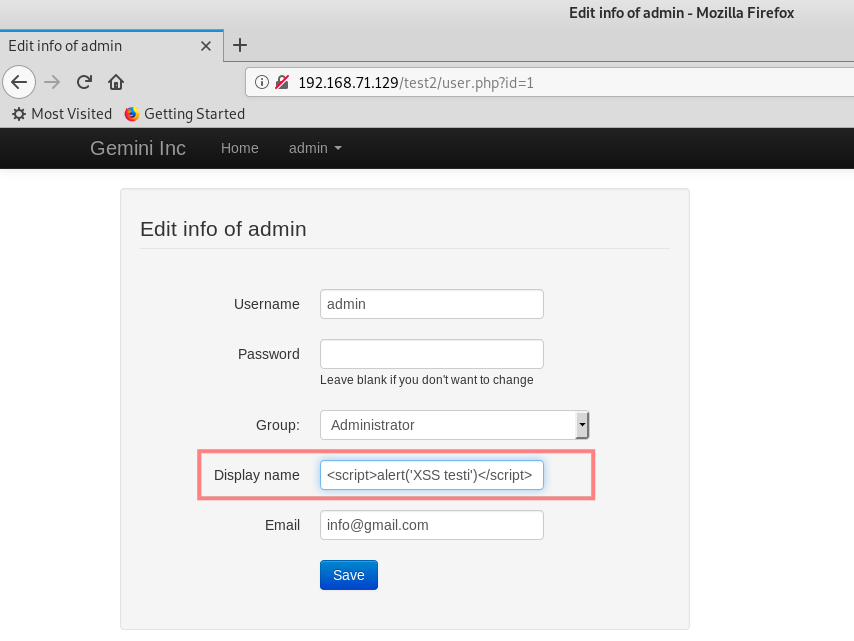Open a new browser tab
The image size is (854, 641).
pyautogui.click(x=240, y=45)
